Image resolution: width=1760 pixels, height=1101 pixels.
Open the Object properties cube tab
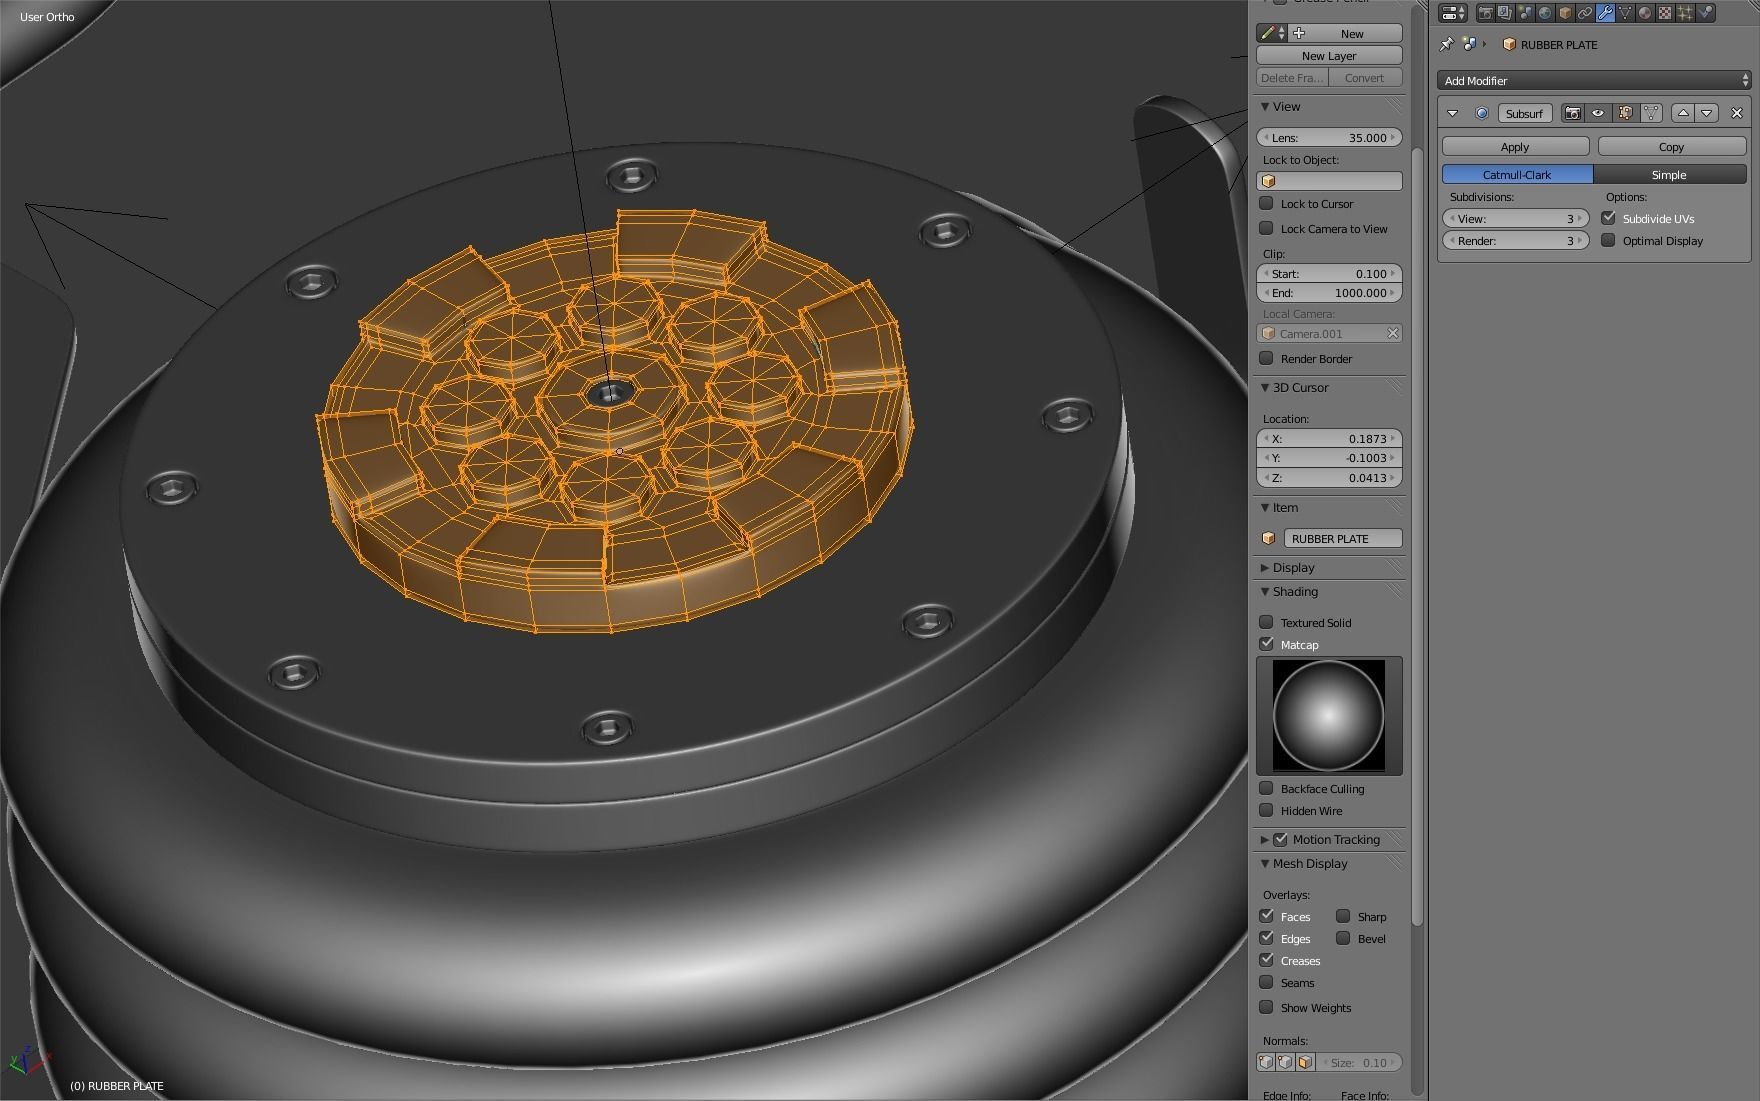(x=1565, y=13)
